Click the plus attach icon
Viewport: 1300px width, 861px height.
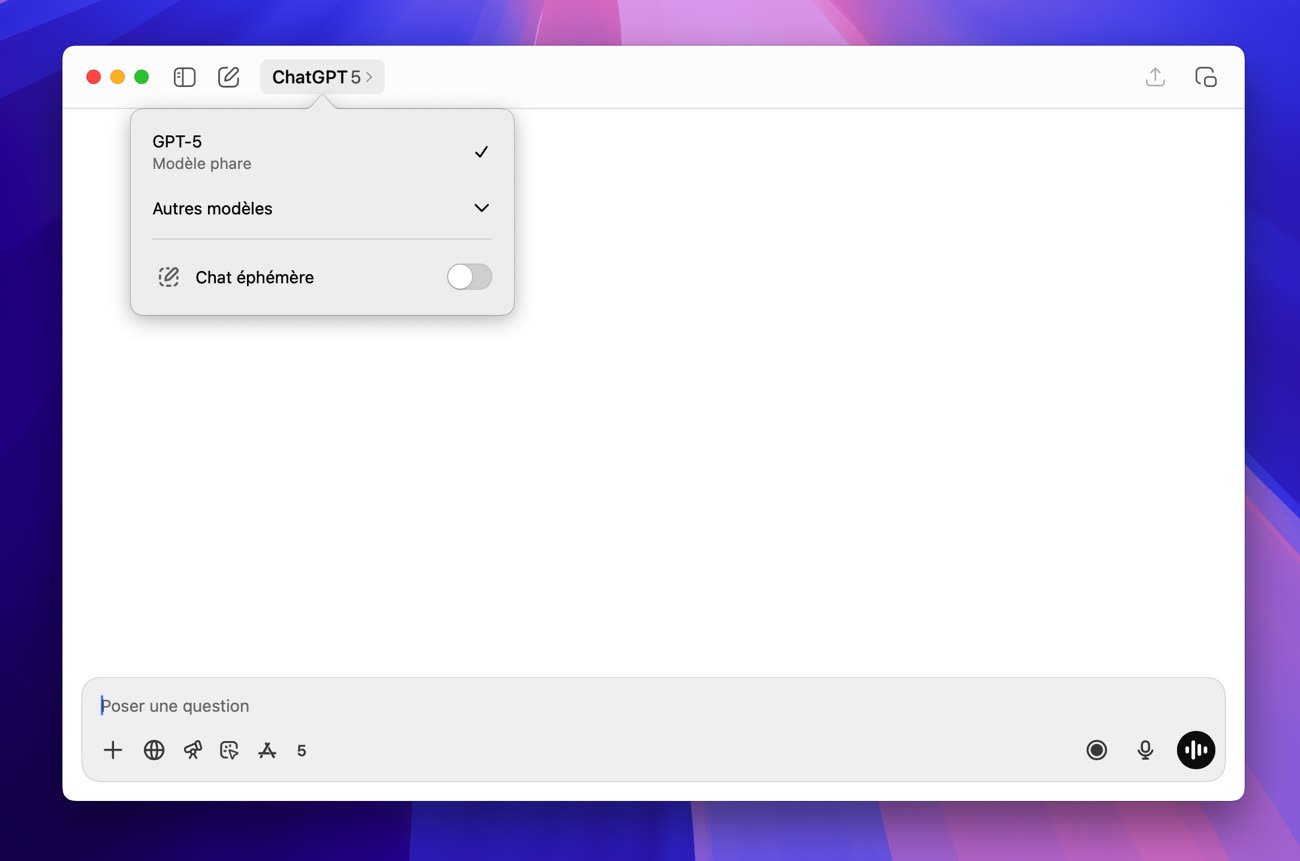(113, 750)
